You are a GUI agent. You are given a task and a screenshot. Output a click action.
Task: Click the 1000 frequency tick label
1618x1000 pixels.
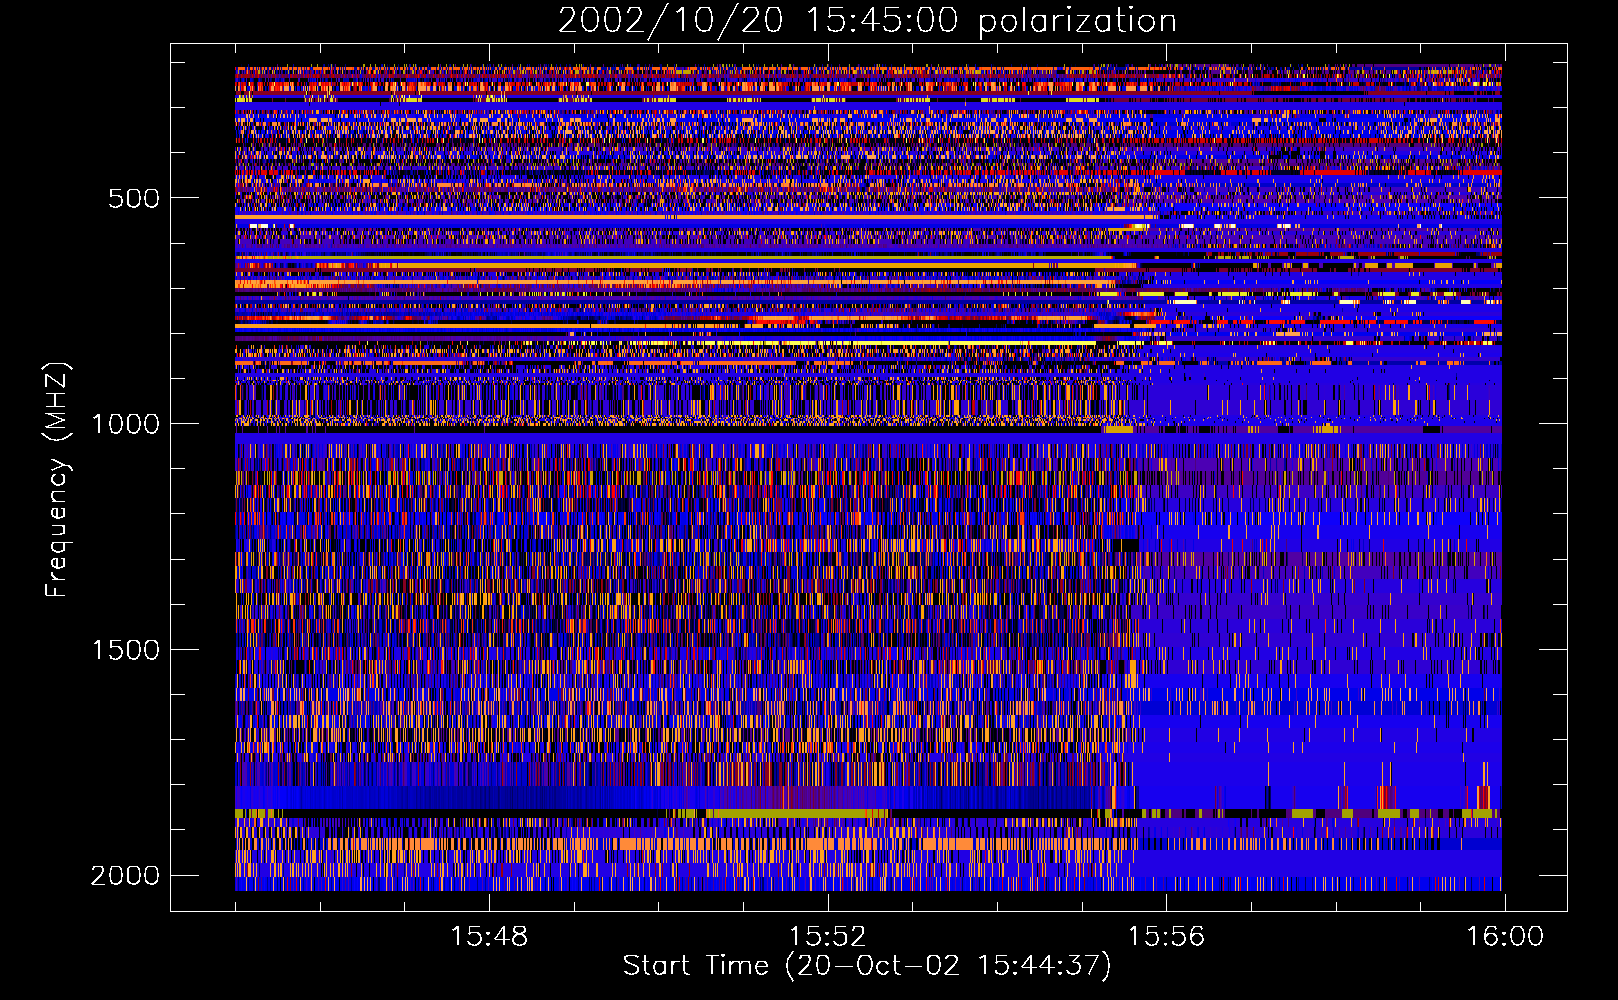(125, 424)
